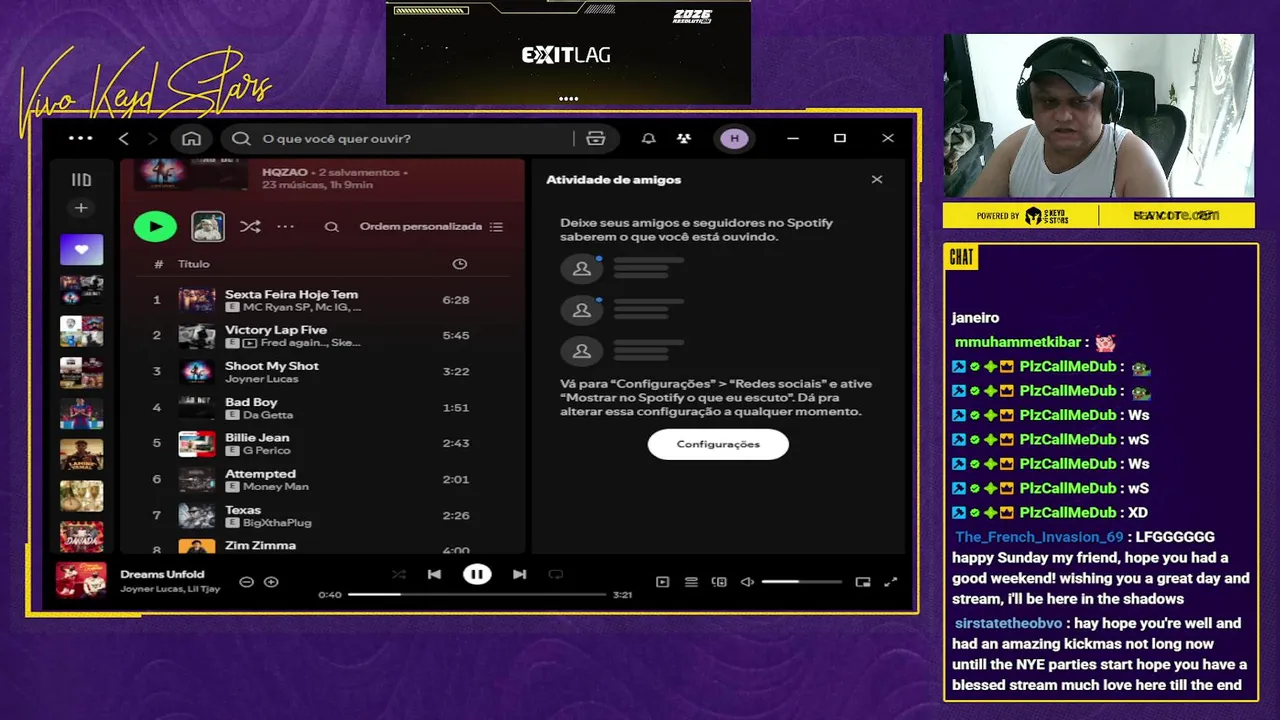1280x720 pixels.
Task: Open connect to a device icon
Action: point(719,582)
